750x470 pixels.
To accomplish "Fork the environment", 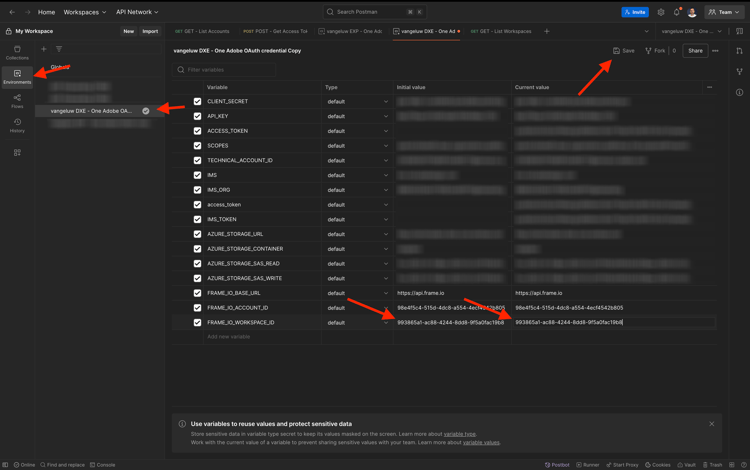I will [655, 50].
